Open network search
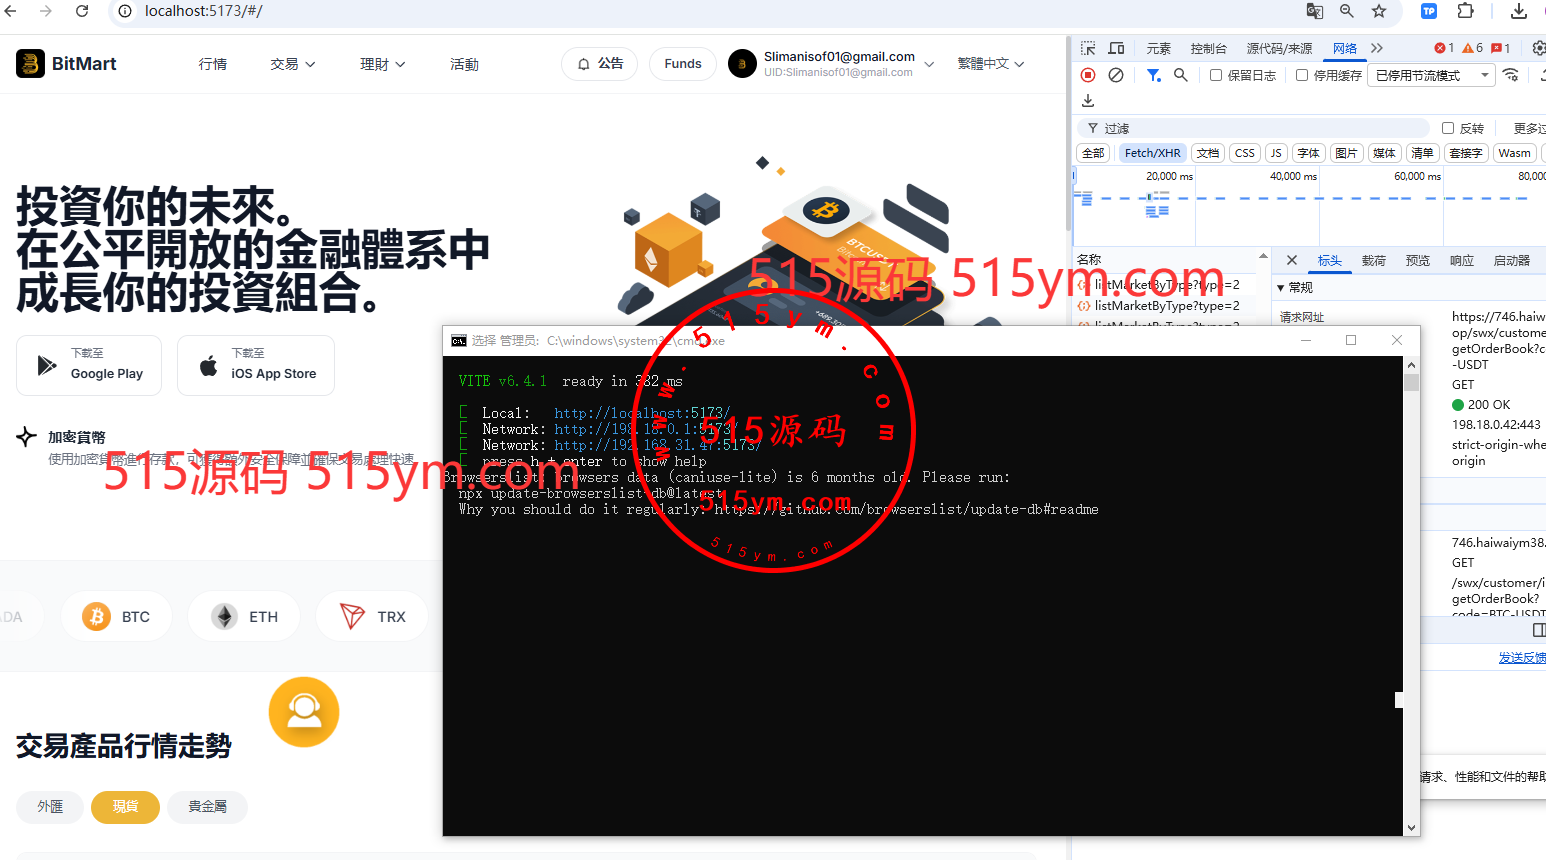Image resolution: width=1546 pixels, height=860 pixels. point(1181,75)
